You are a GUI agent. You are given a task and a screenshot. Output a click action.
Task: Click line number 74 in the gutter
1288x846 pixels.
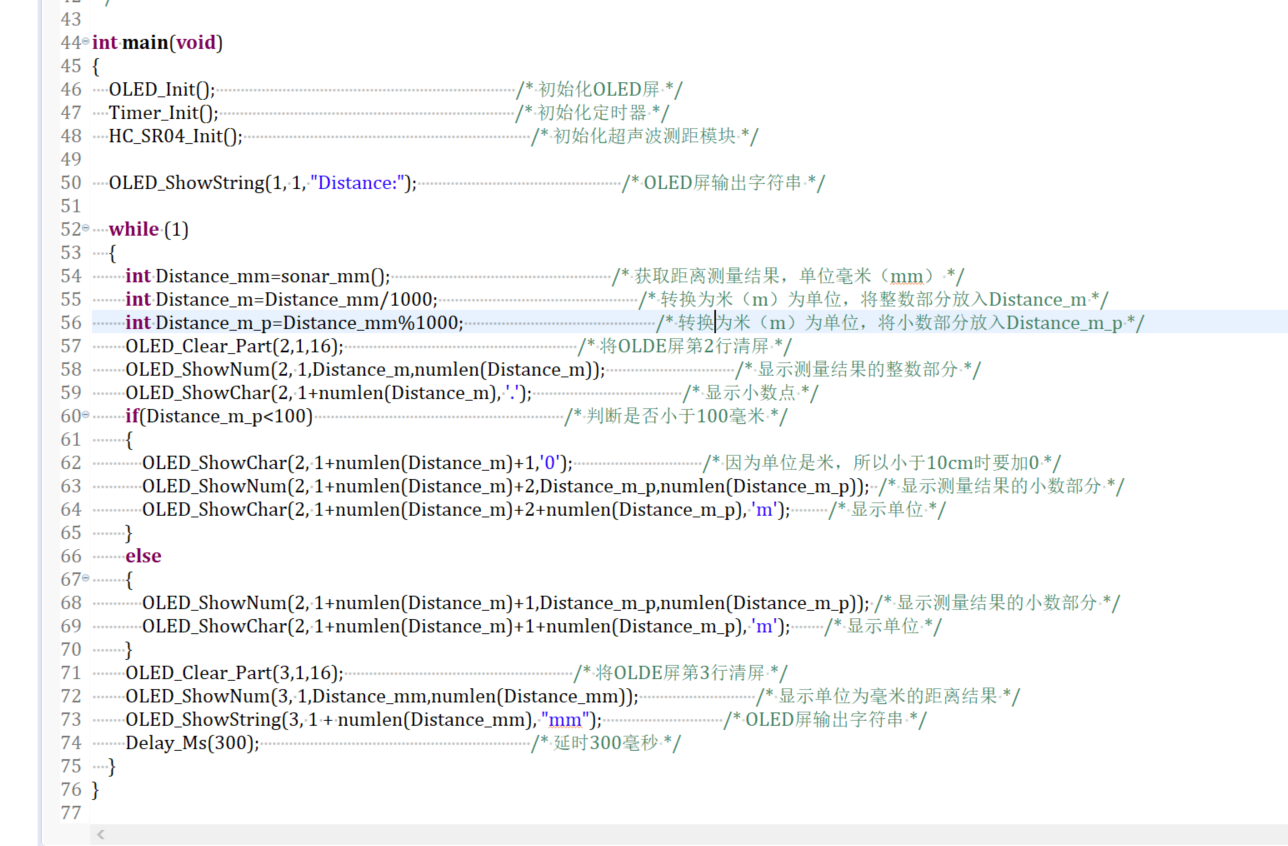70,742
